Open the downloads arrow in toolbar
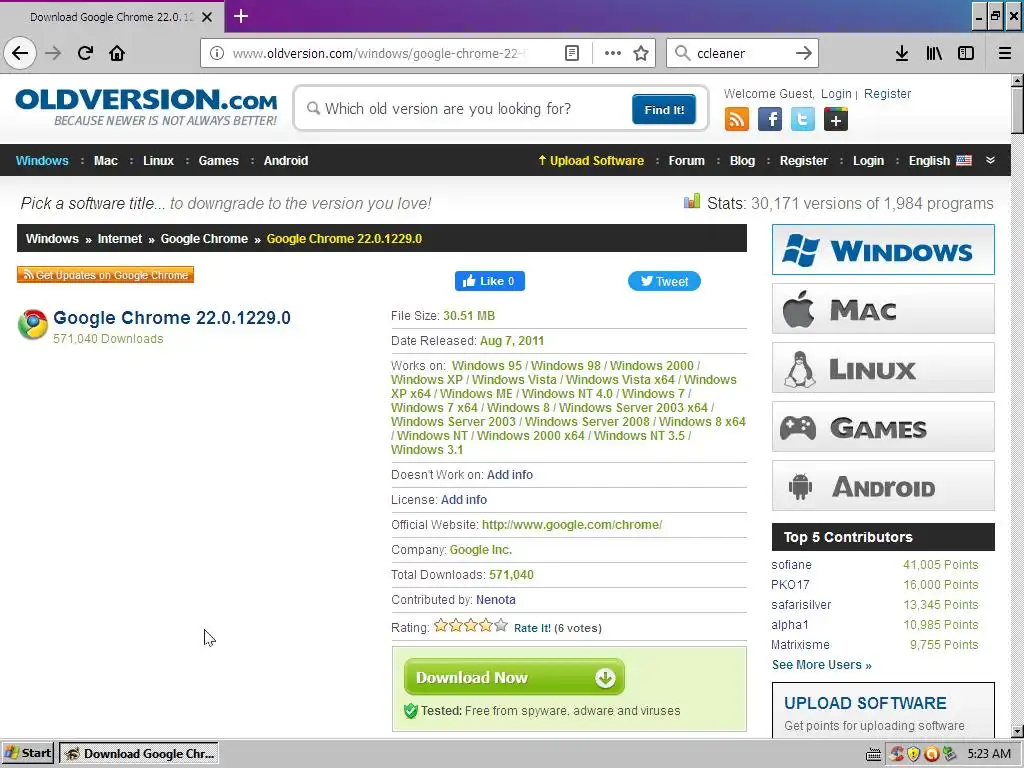The image size is (1024, 768). point(901,53)
